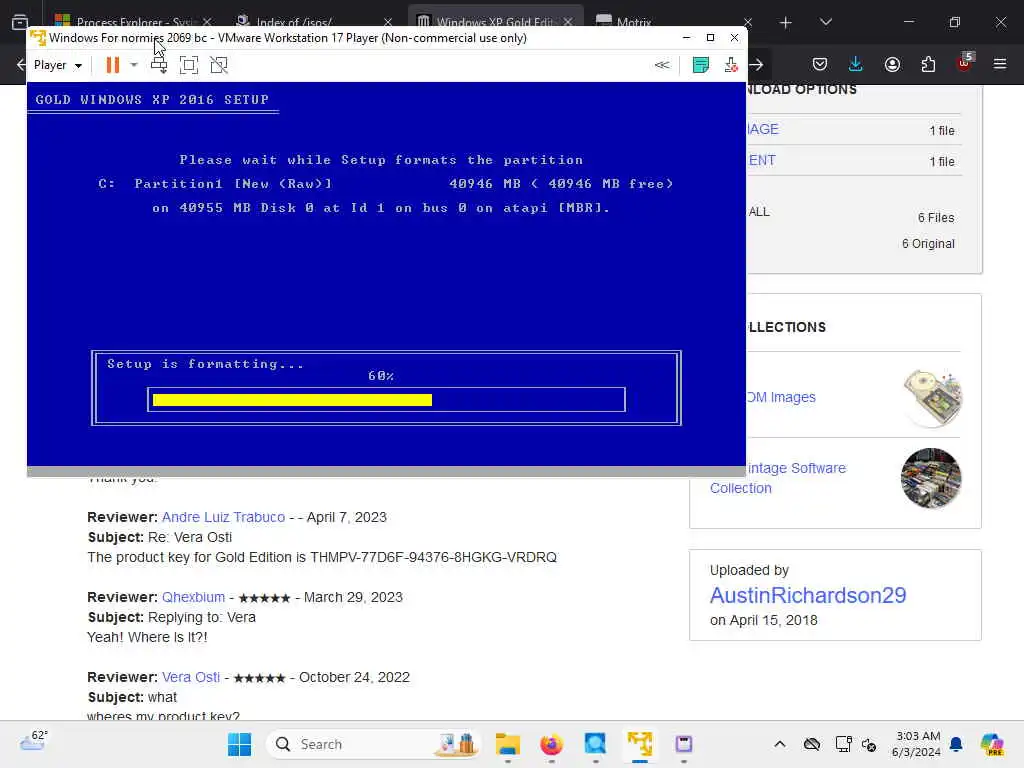The width and height of the screenshot is (1024, 768).
Task: Open a new browser tab
Action: (x=786, y=23)
